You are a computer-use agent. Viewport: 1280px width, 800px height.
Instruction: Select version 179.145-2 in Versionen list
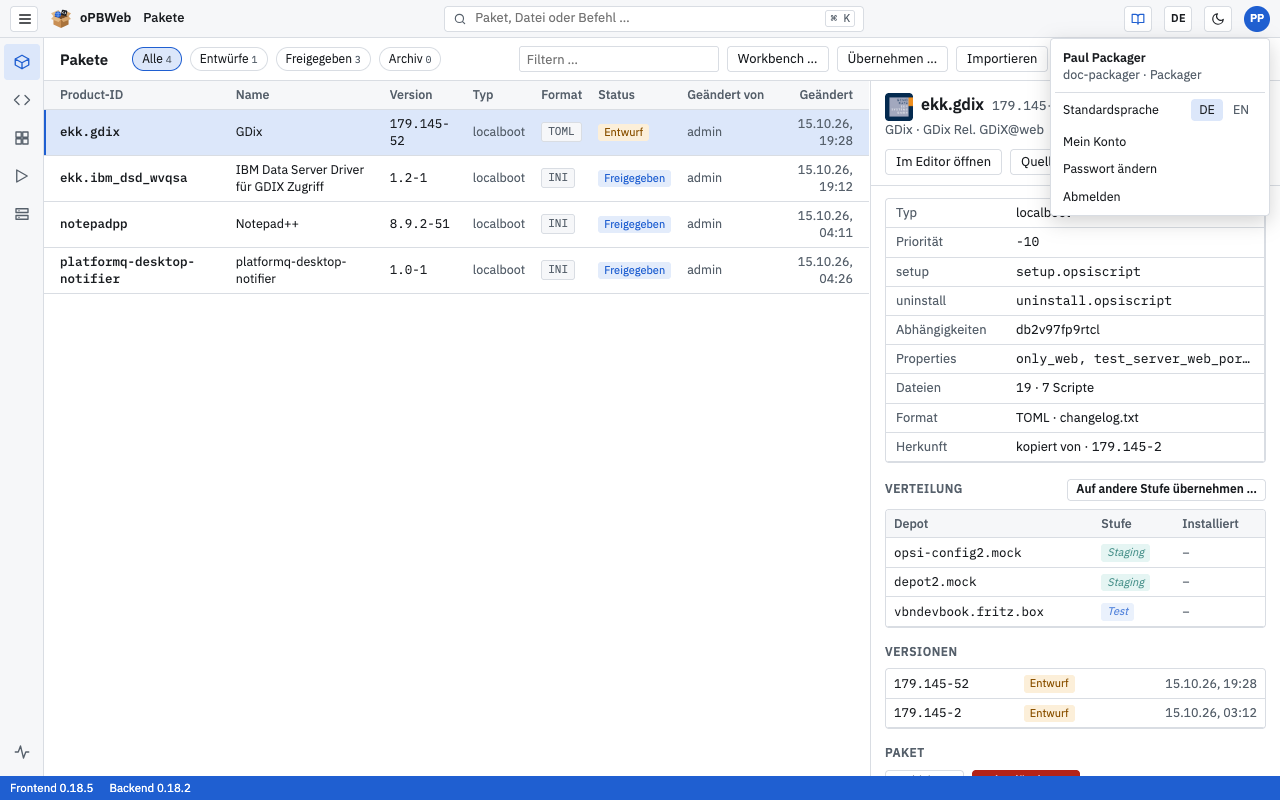1075,713
